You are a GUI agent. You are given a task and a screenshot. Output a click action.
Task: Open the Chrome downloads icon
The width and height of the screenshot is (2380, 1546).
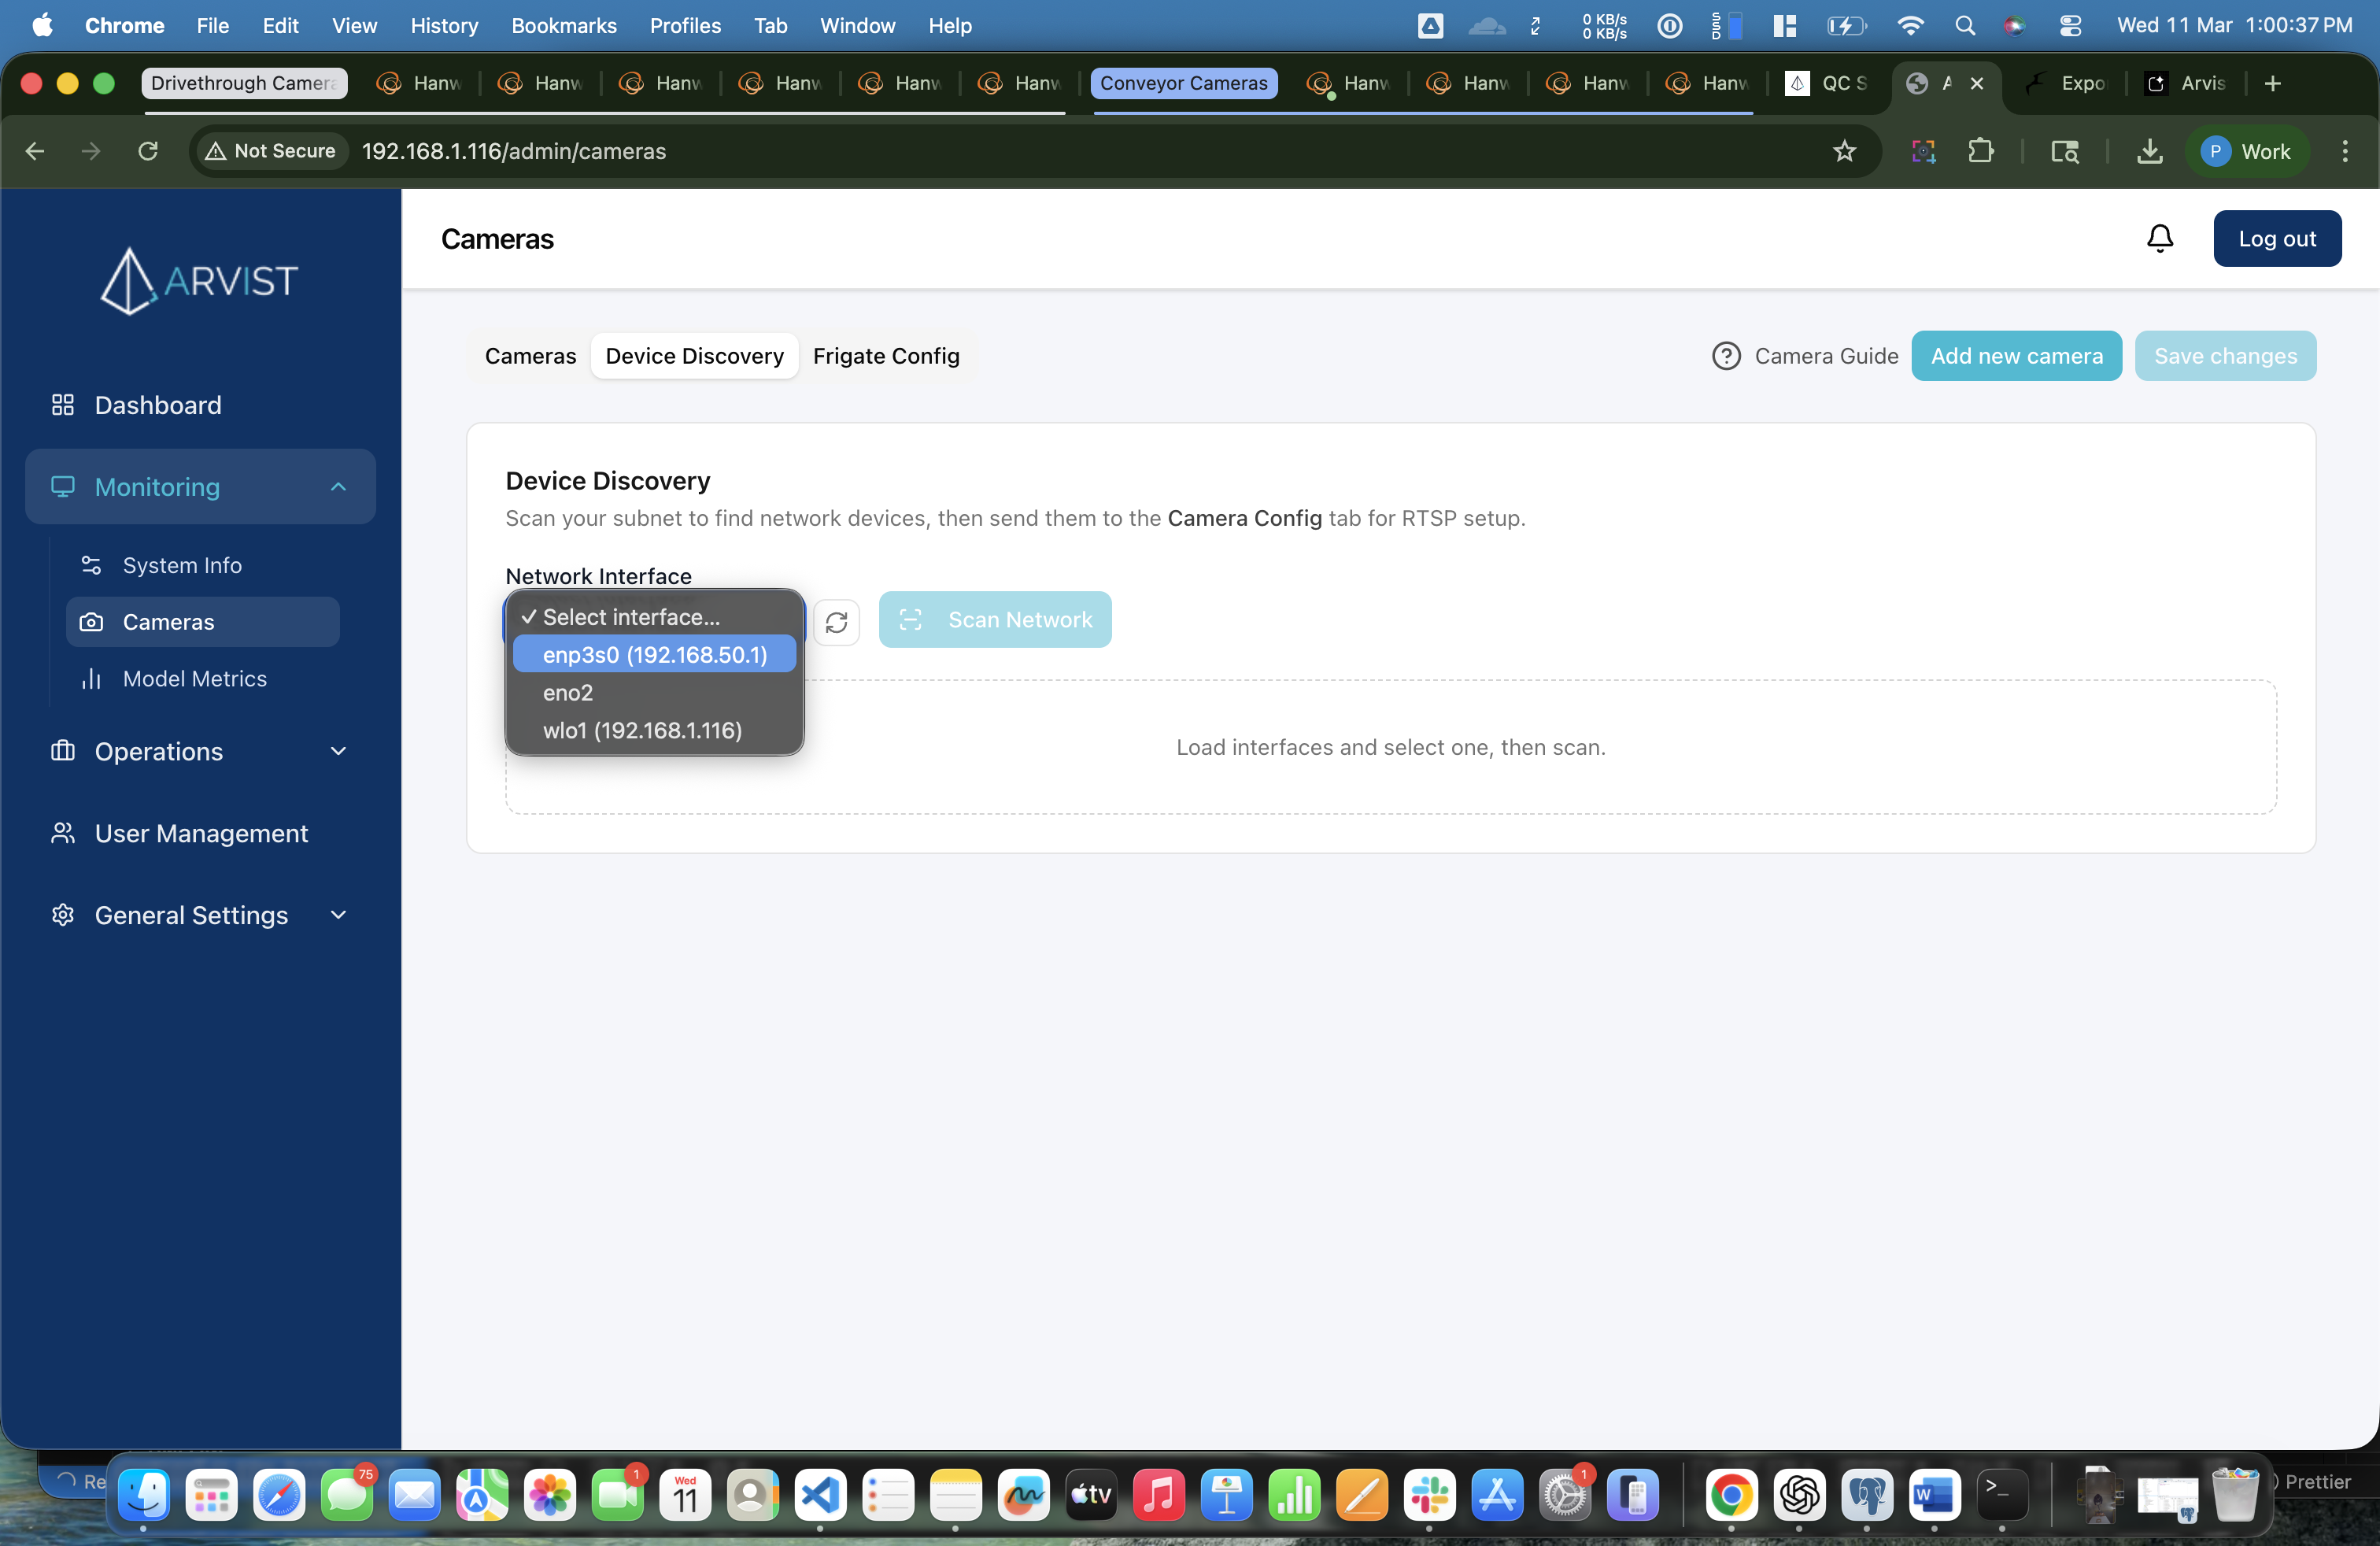[x=2149, y=151]
